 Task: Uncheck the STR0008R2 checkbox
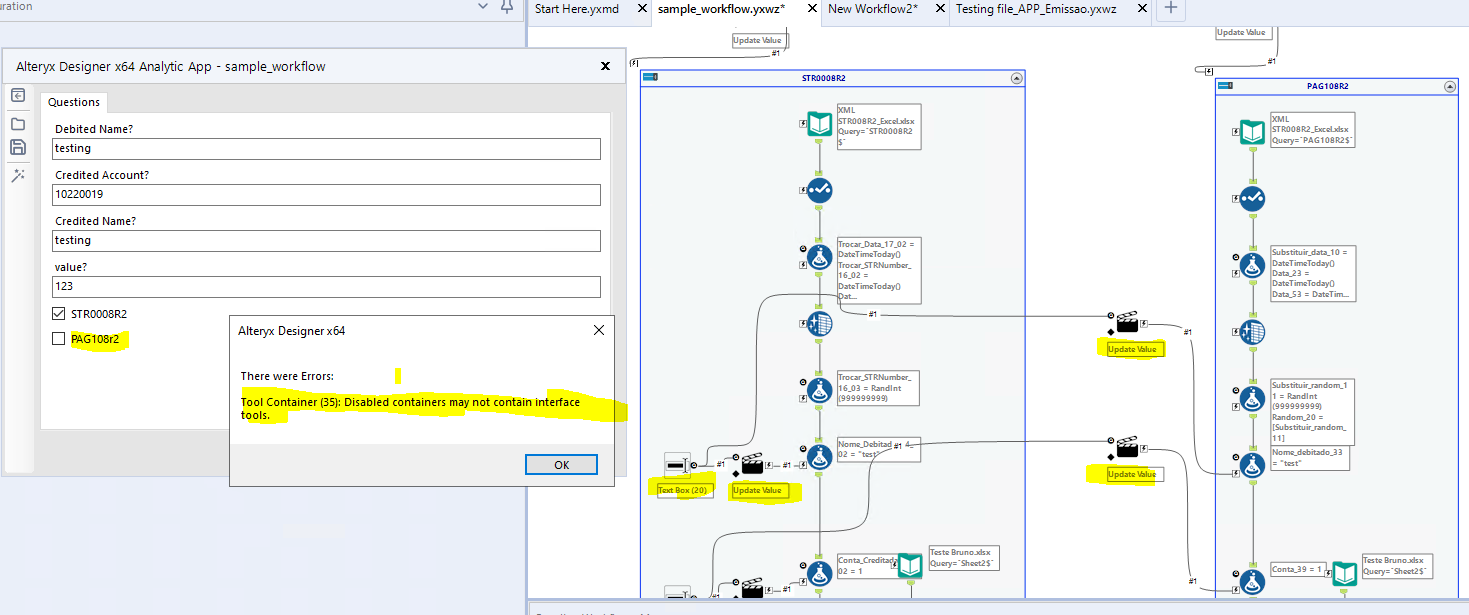tap(58, 313)
